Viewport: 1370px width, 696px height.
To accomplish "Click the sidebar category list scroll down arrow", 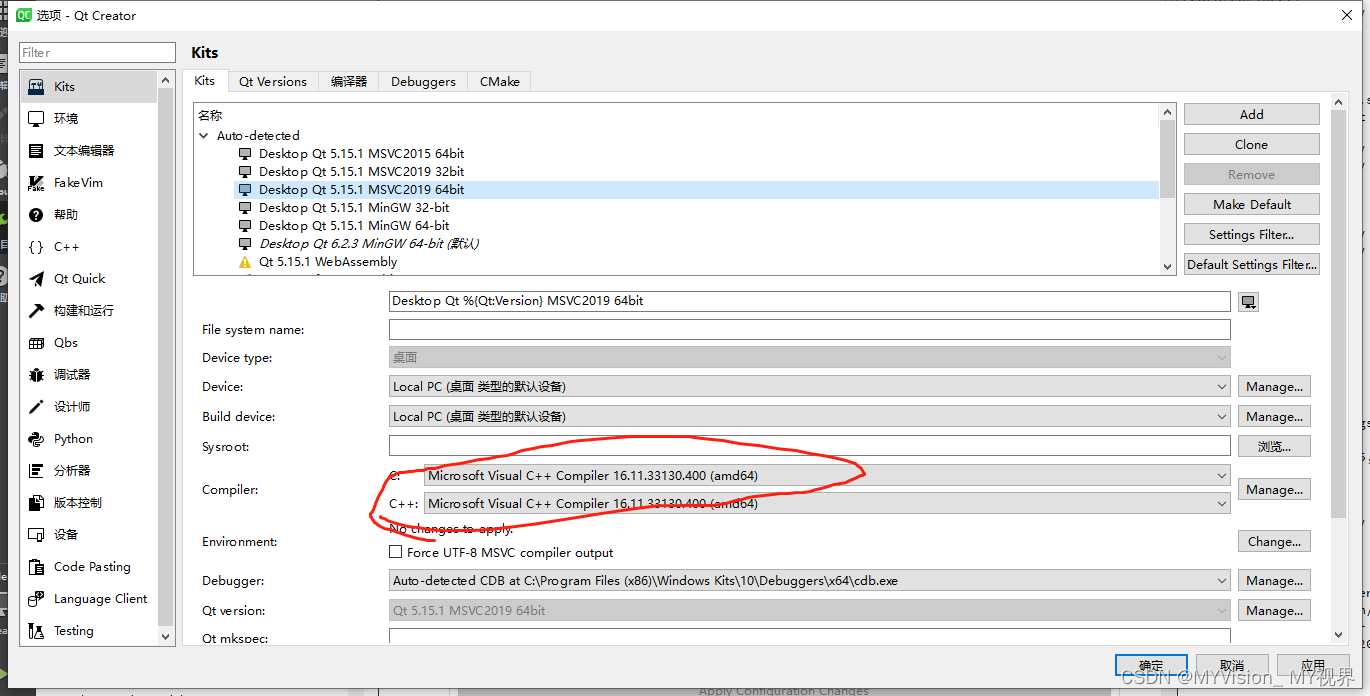I will pos(166,635).
